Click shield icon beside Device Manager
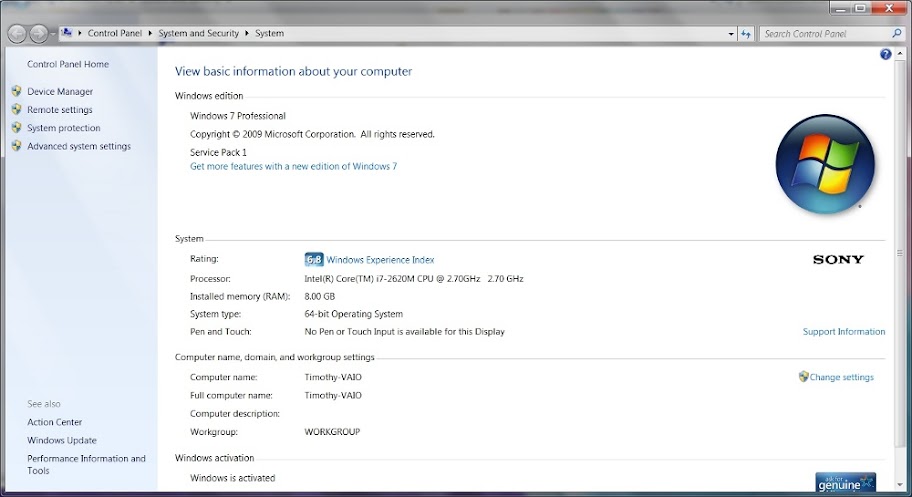912x497 pixels. pos(16,91)
